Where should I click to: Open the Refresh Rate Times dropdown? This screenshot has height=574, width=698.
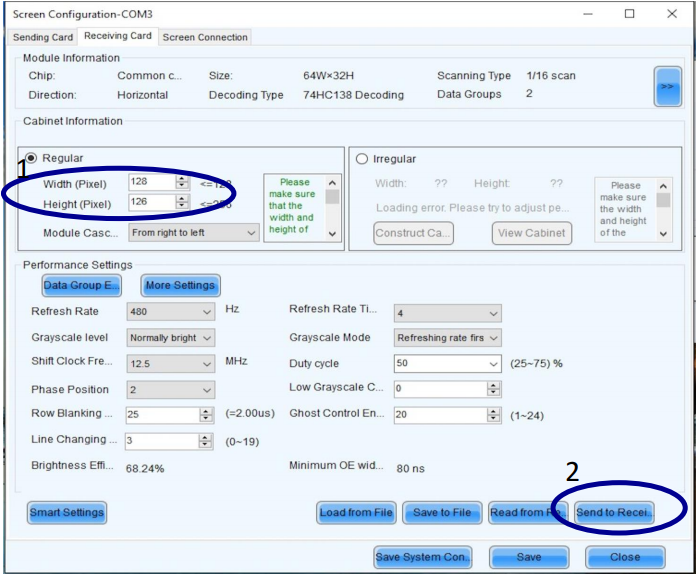(x=447, y=313)
